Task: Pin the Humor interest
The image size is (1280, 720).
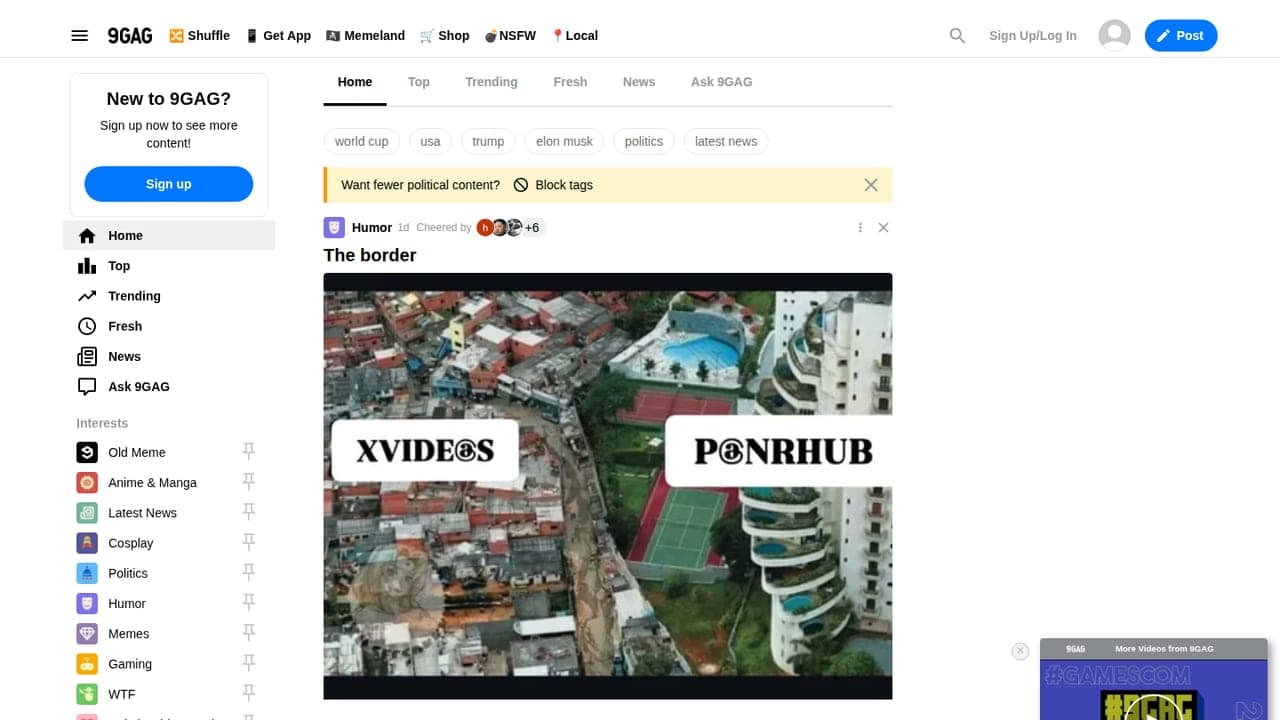Action: 249,604
